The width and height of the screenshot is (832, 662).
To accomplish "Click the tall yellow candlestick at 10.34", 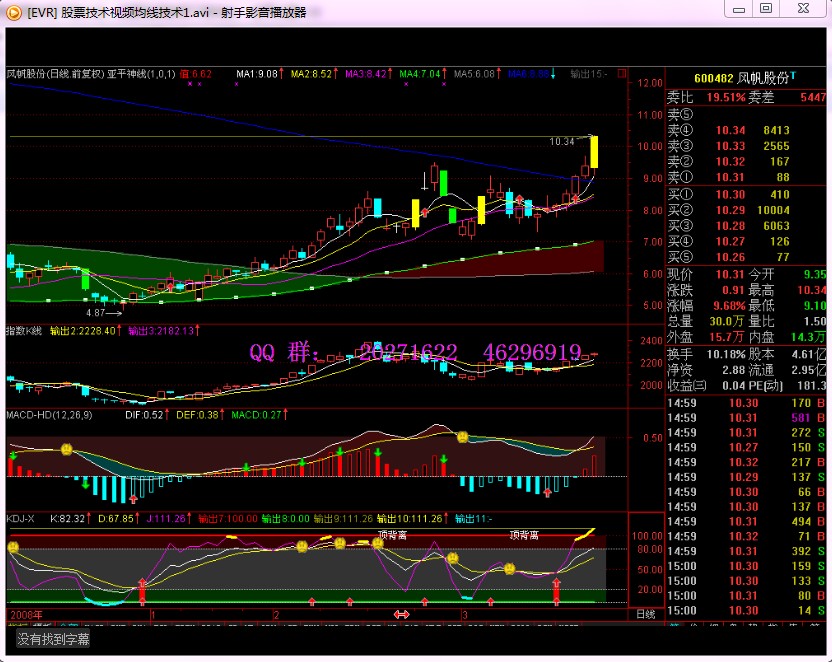I will pos(594,151).
